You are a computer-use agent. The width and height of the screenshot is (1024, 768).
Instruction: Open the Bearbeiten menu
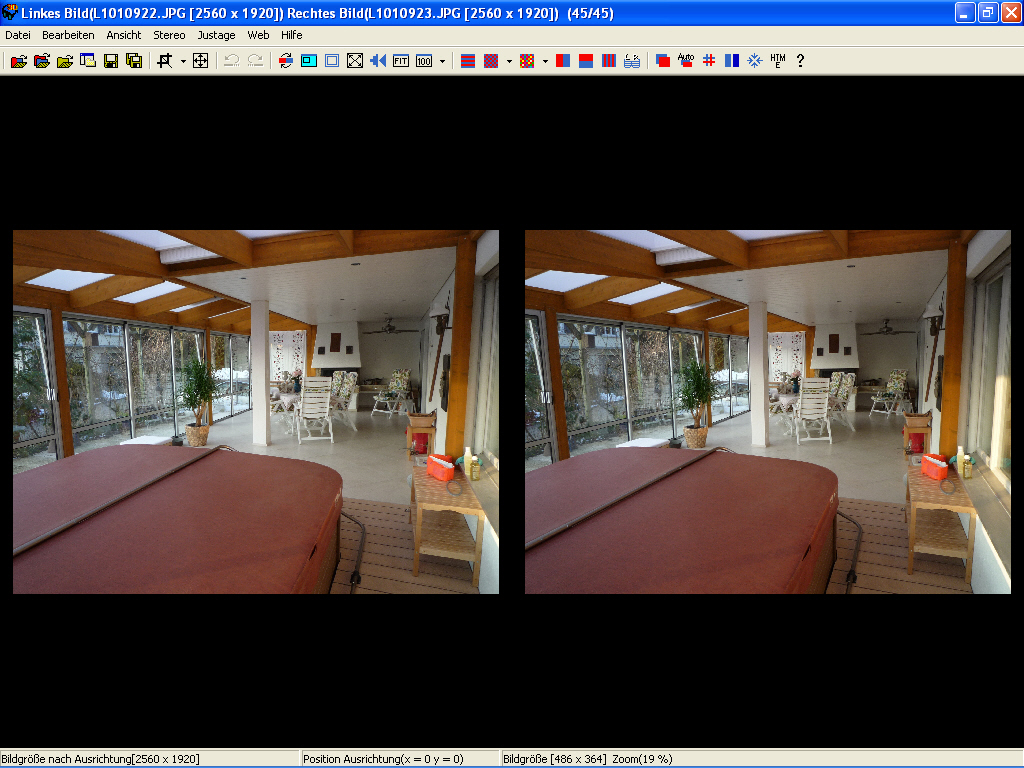coord(68,35)
